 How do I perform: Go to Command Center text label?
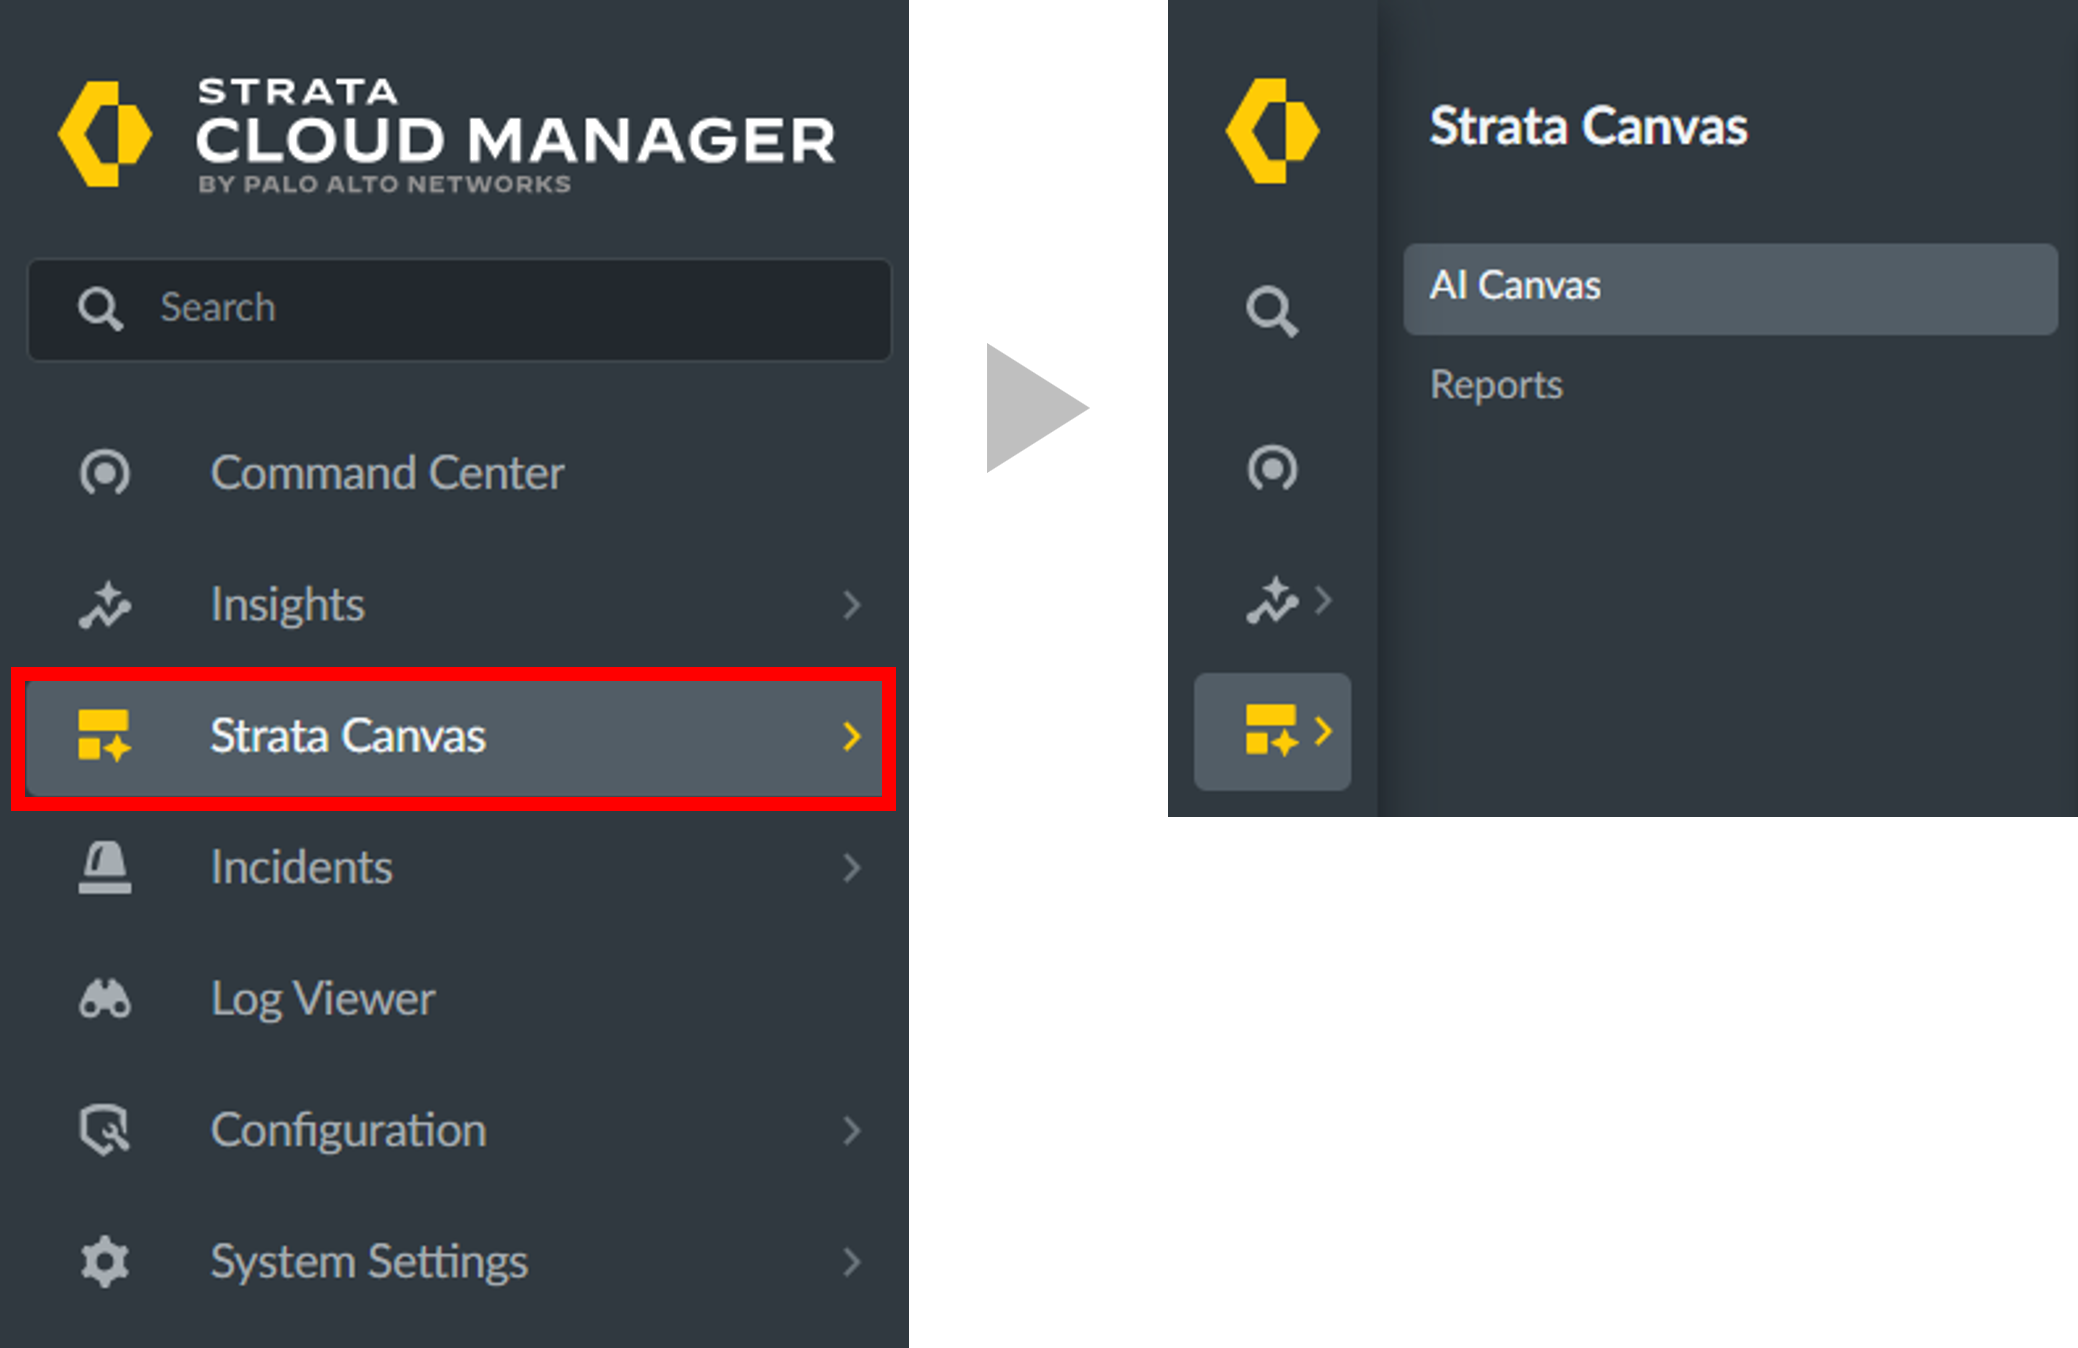pos(387,473)
